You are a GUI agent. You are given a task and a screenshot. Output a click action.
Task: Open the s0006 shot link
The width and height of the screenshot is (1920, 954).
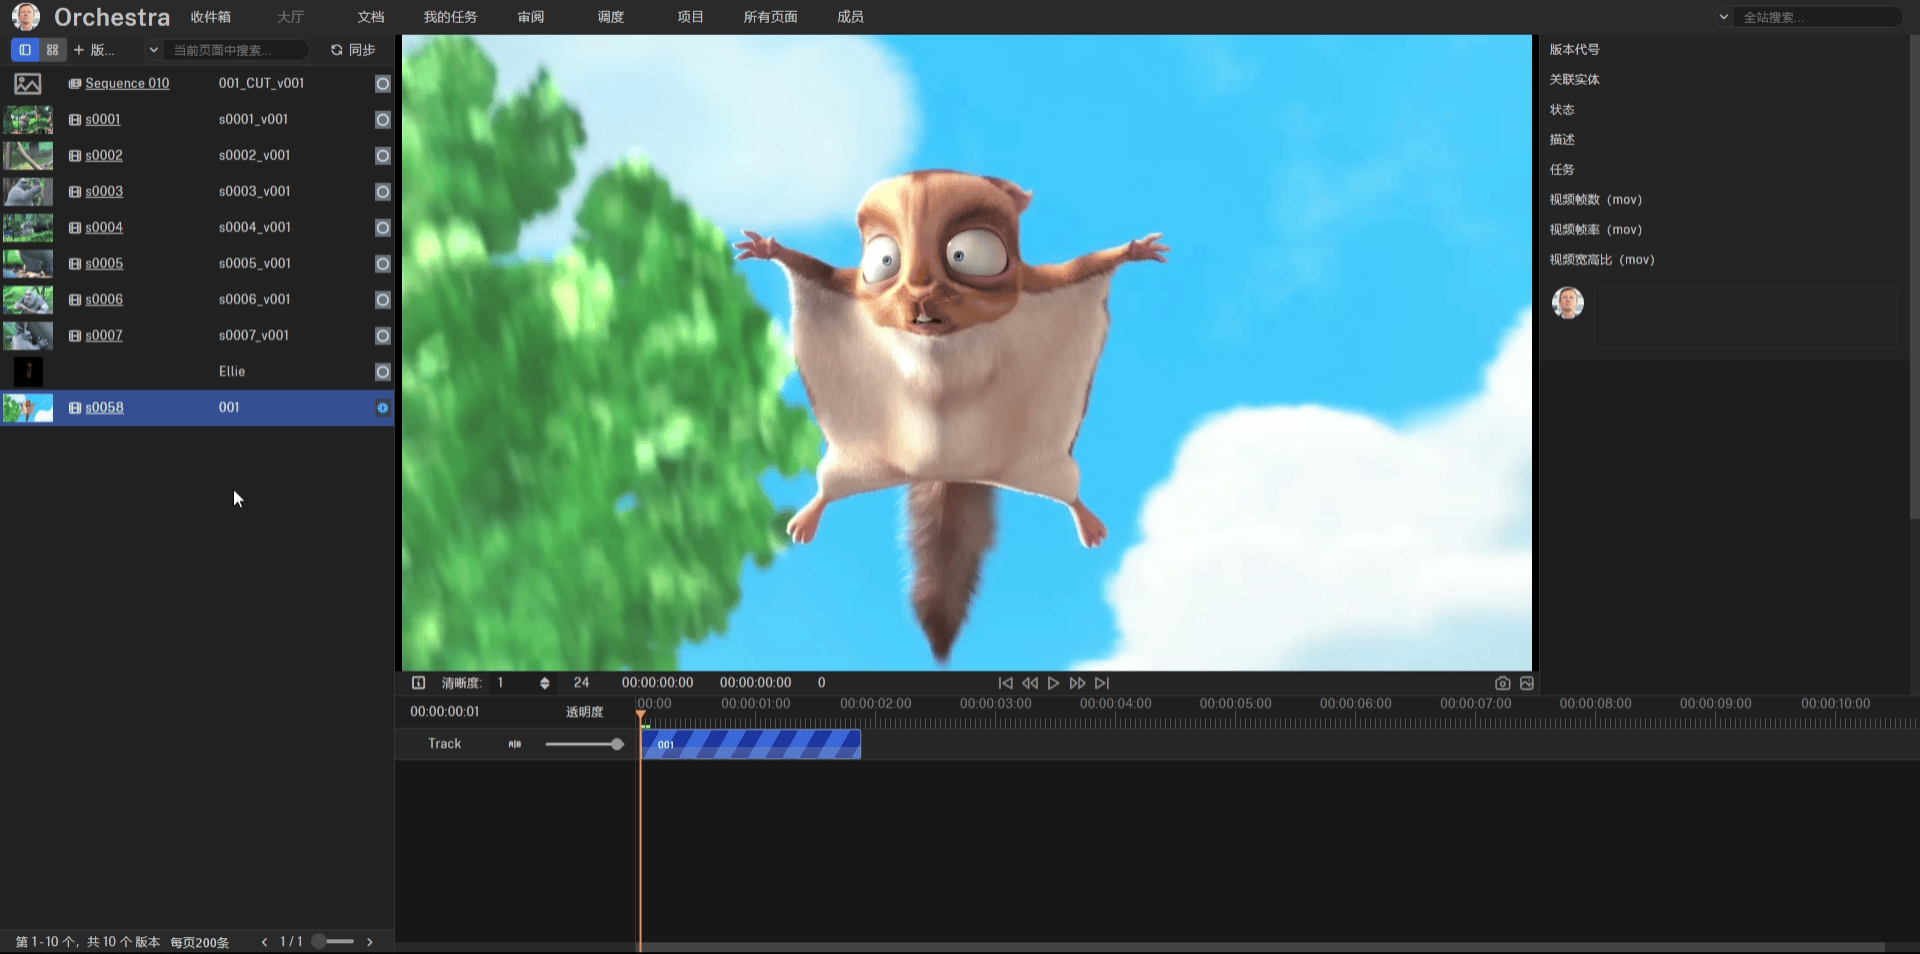point(104,299)
